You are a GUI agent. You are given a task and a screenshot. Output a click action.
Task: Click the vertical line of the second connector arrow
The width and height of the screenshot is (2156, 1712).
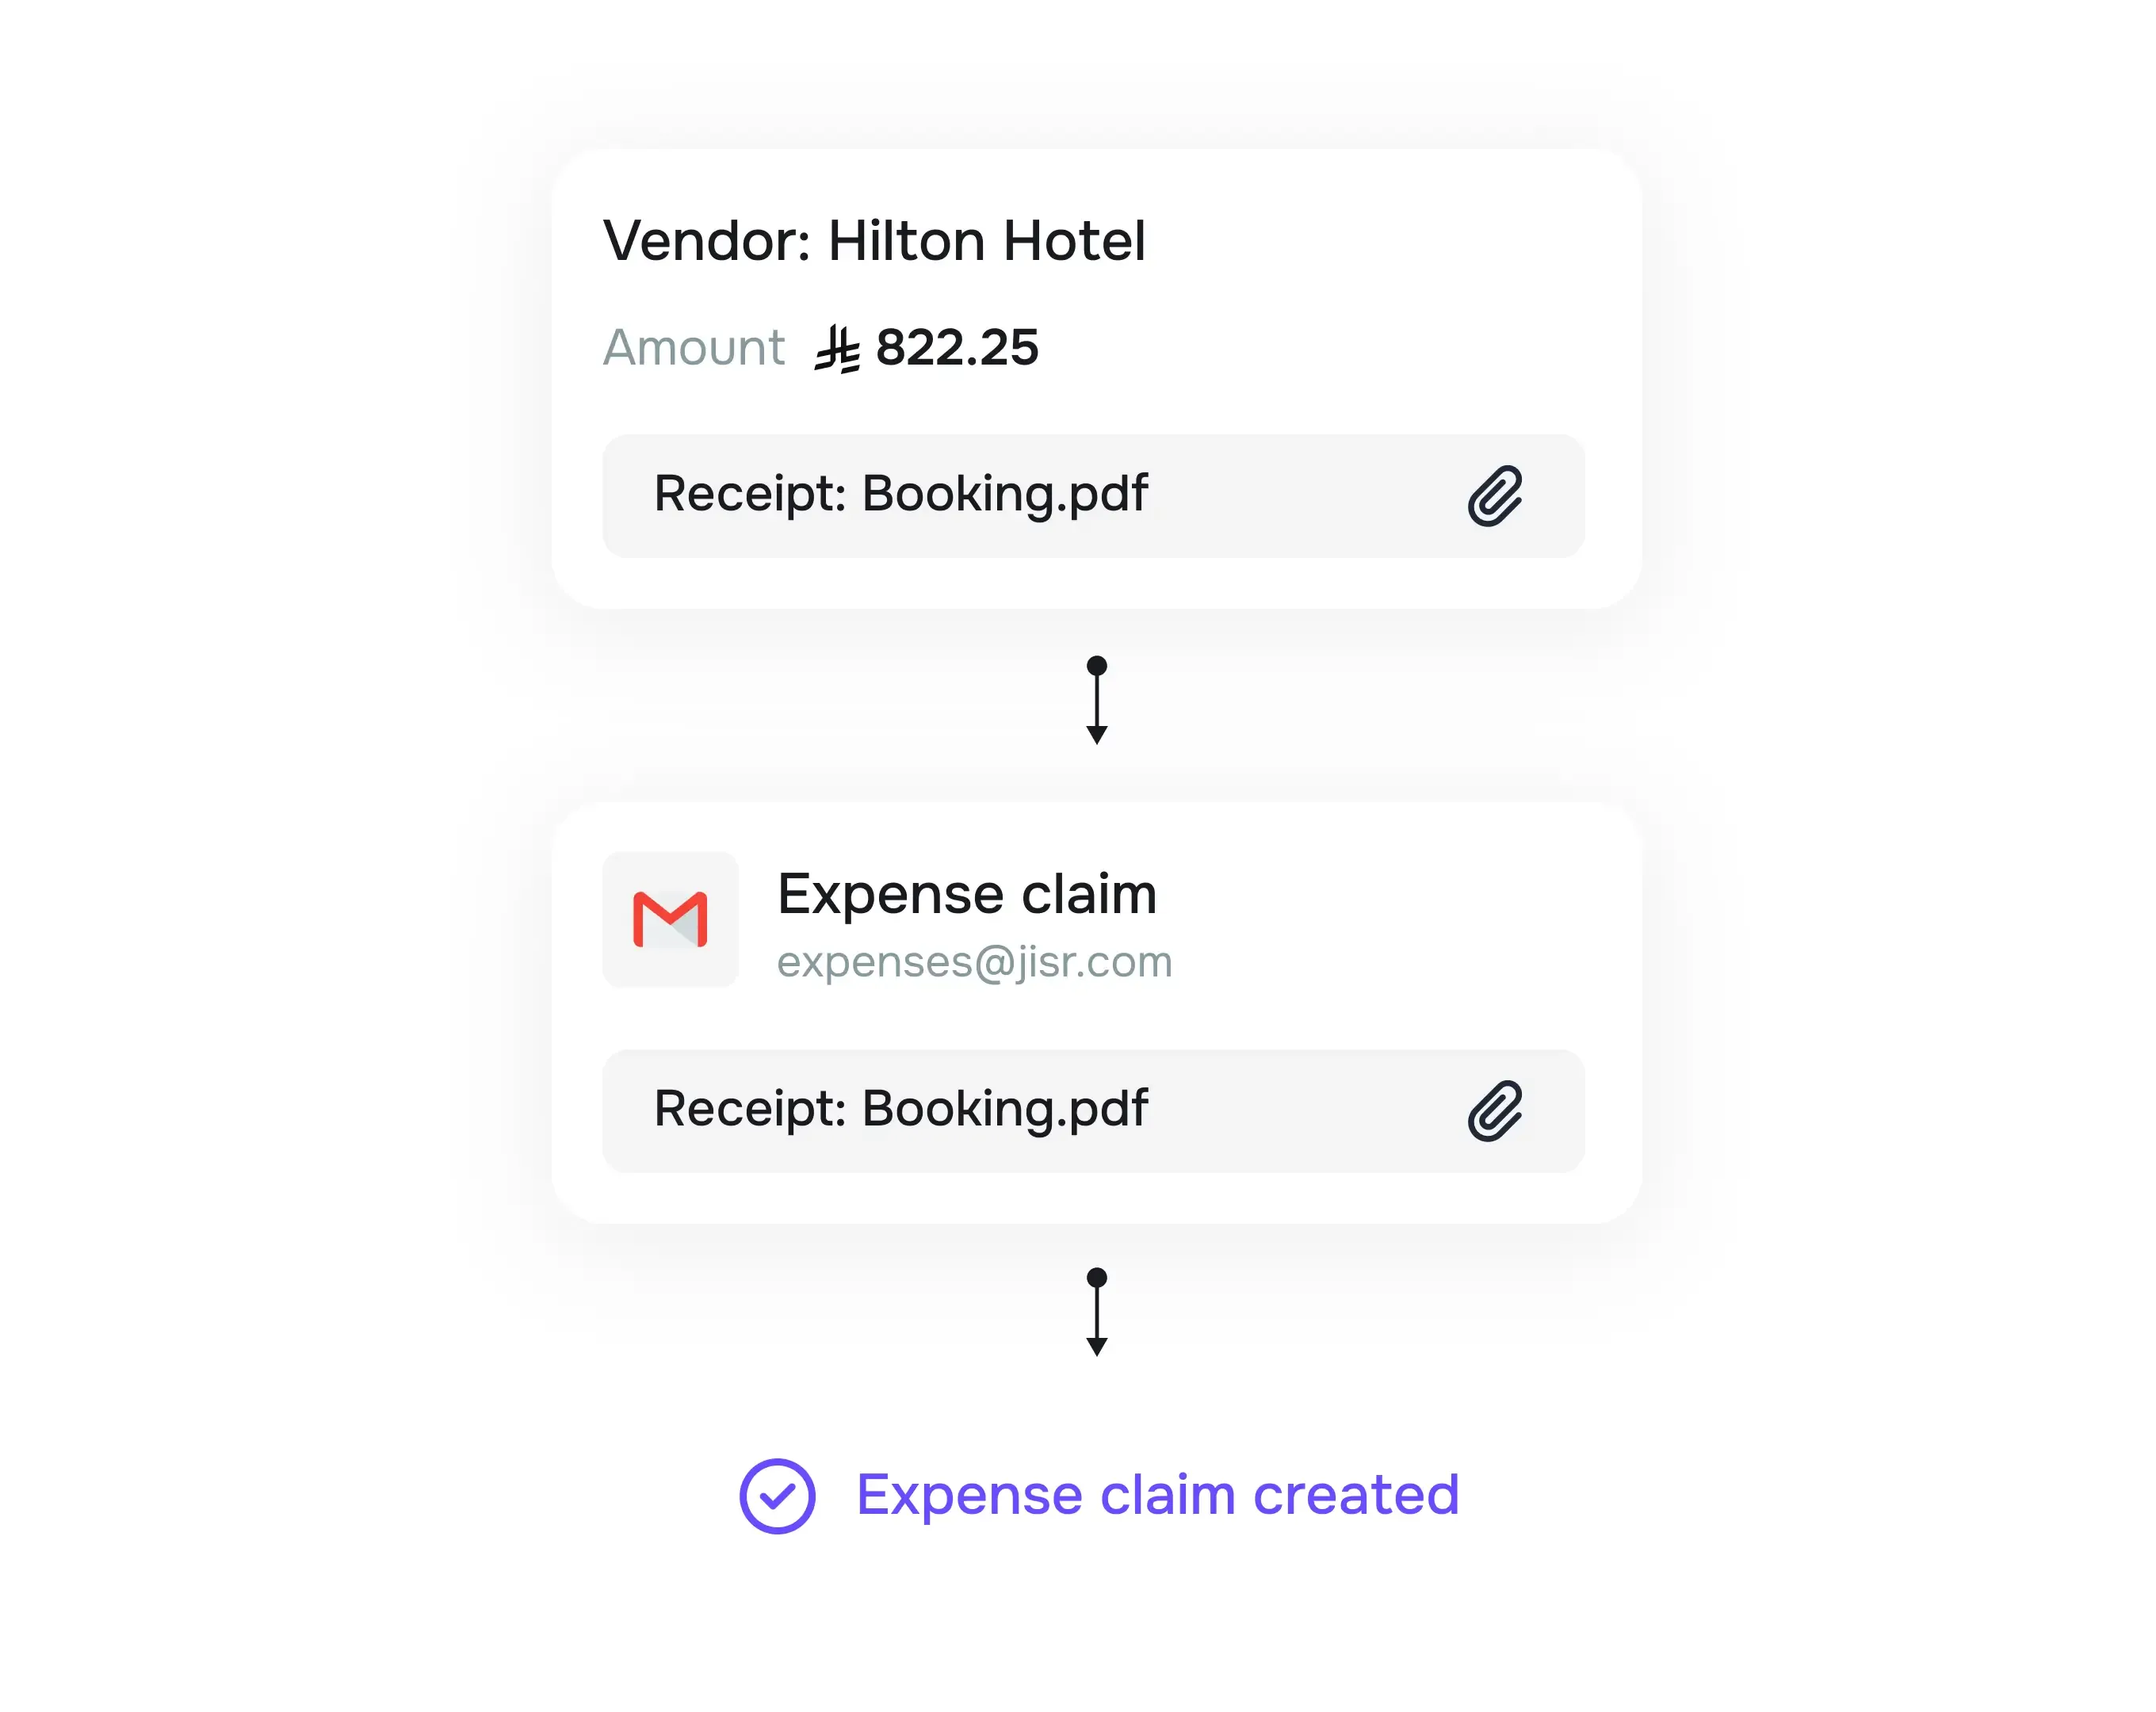pyautogui.click(x=1097, y=1313)
